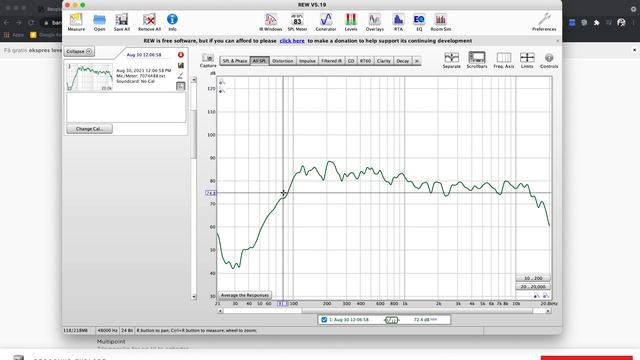The height and width of the screenshot is (360, 640).
Task: Open the Levels tool
Action: point(351,22)
